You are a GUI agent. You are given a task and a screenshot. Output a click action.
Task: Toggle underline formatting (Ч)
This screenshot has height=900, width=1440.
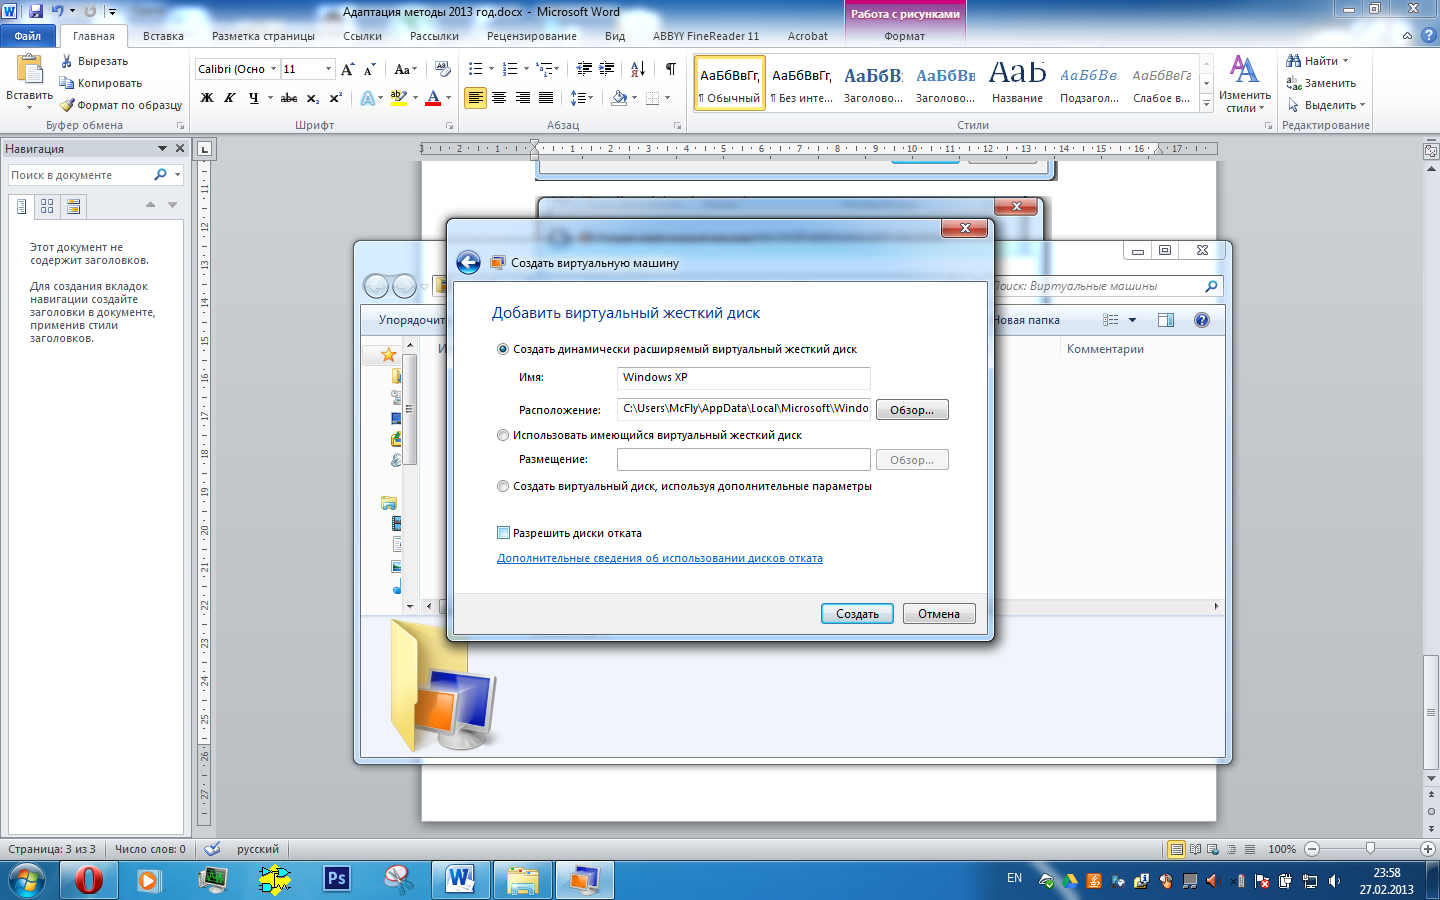(254, 98)
